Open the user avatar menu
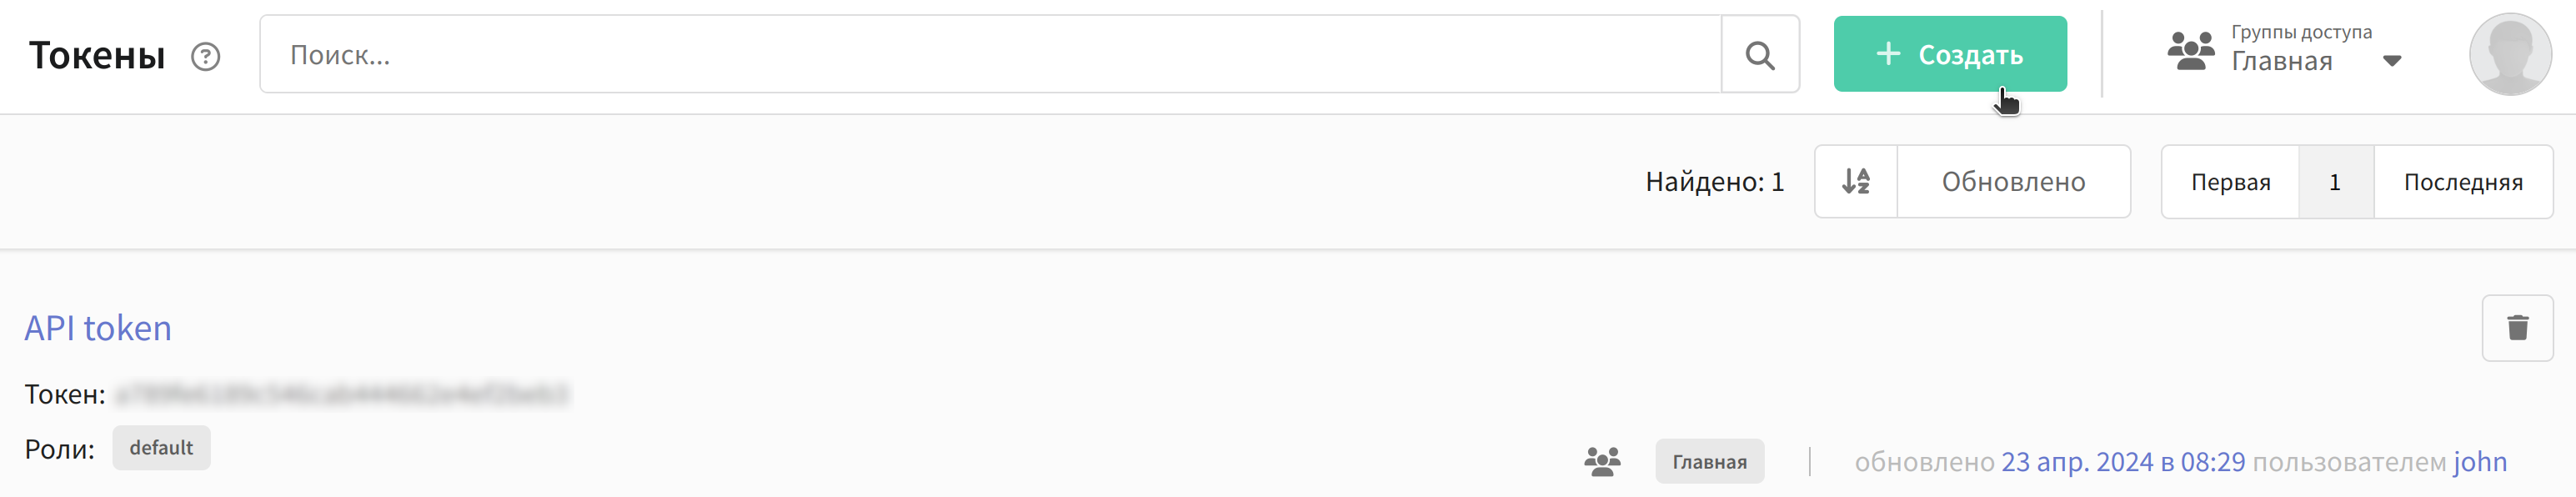Image resolution: width=2576 pixels, height=497 pixels. pyautogui.click(x=2510, y=54)
